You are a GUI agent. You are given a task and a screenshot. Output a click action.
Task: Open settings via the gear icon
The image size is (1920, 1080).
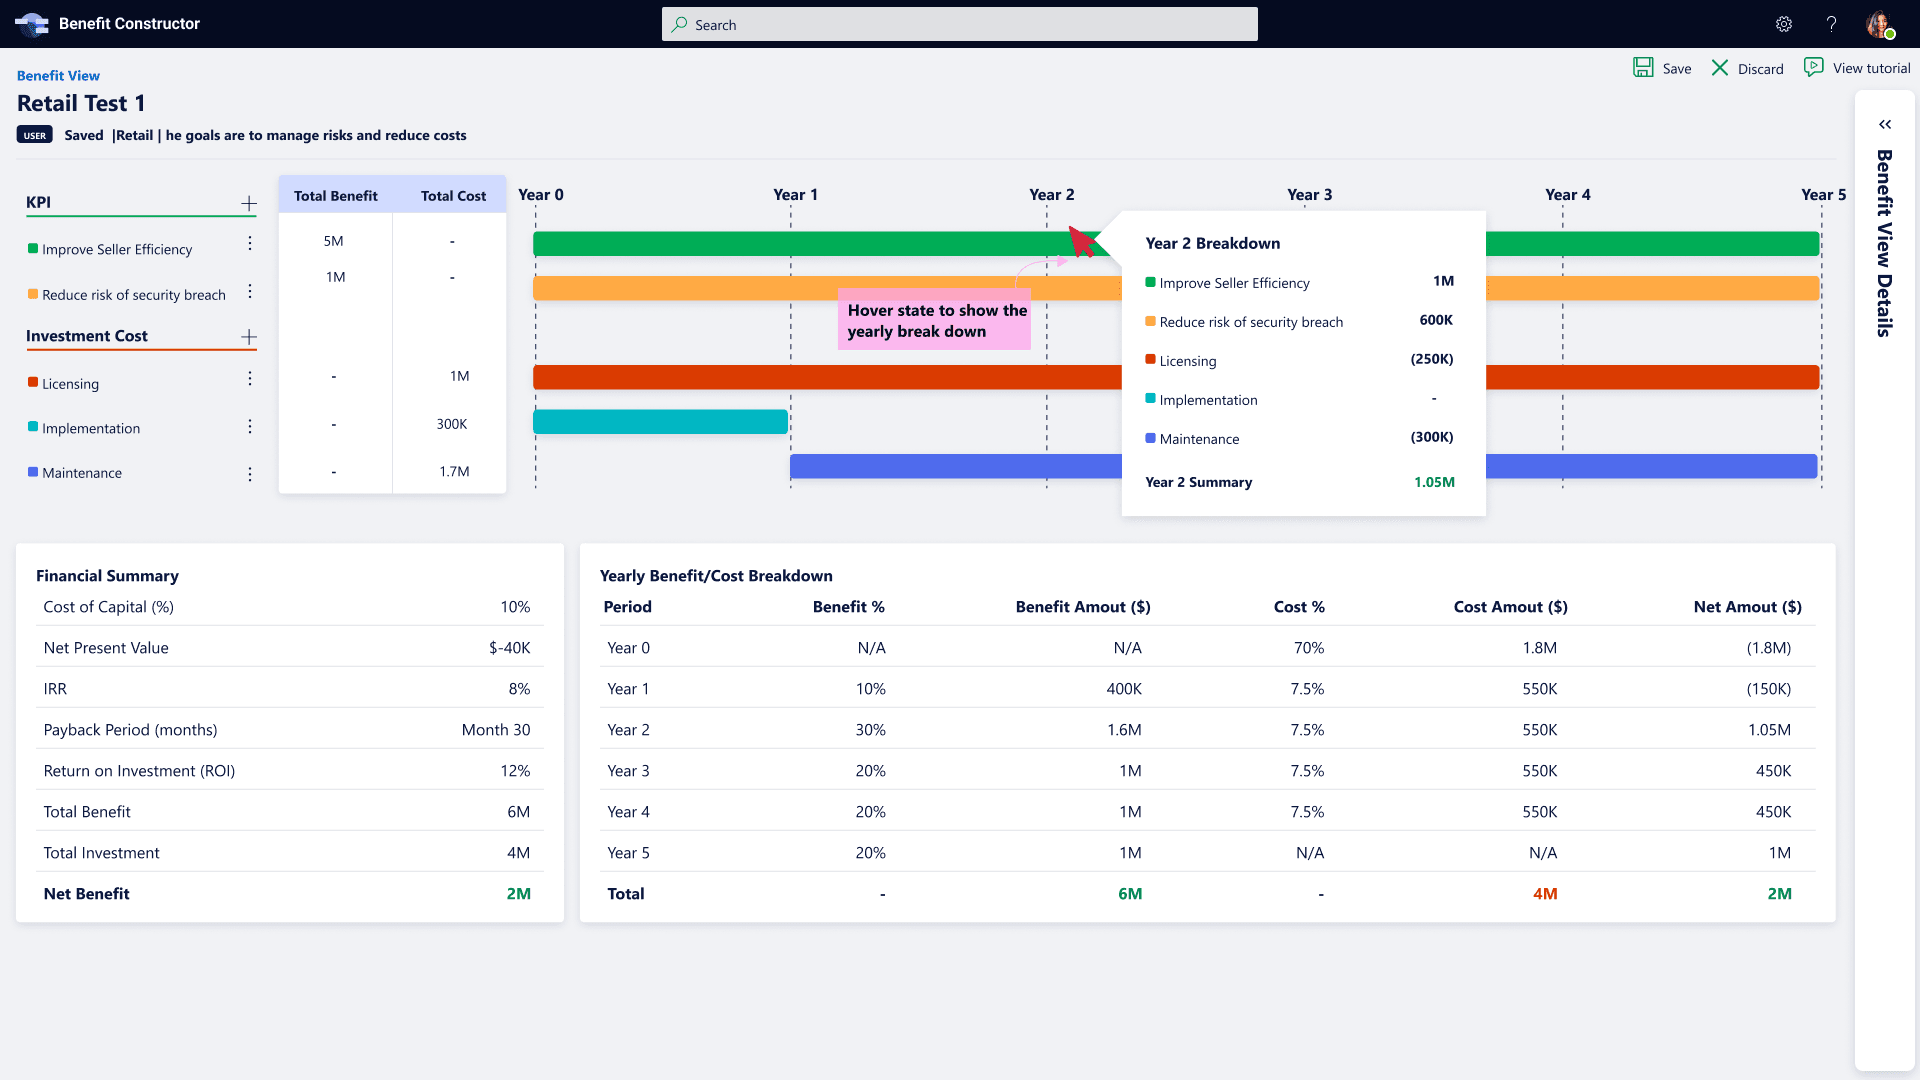1784,24
